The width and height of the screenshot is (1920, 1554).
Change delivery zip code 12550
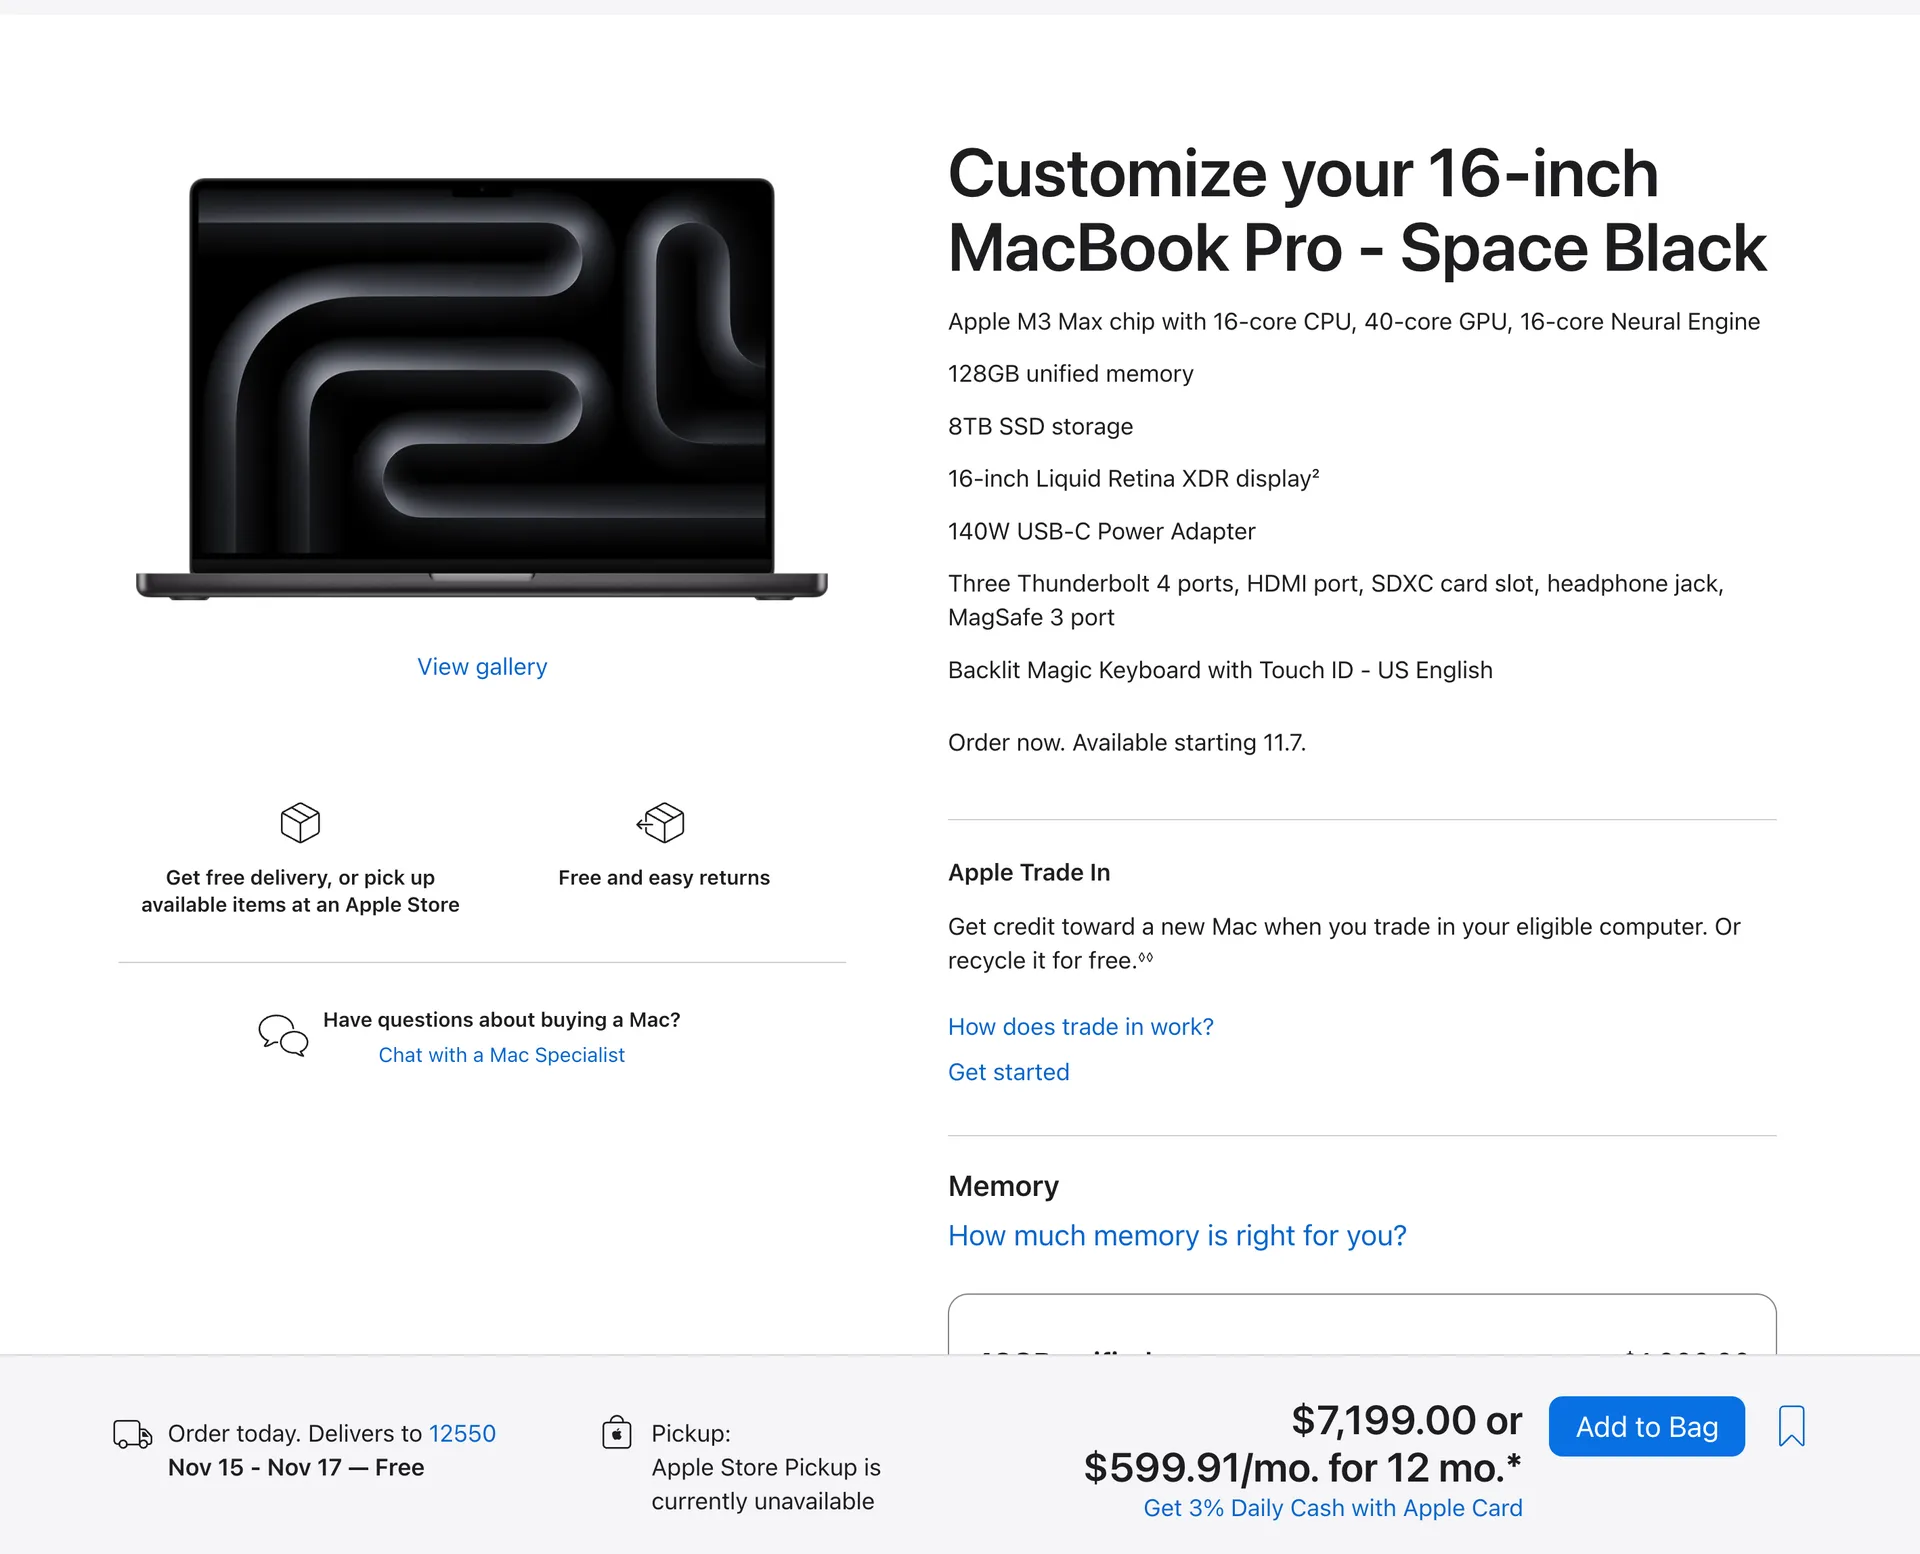(x=462, y=1434)
